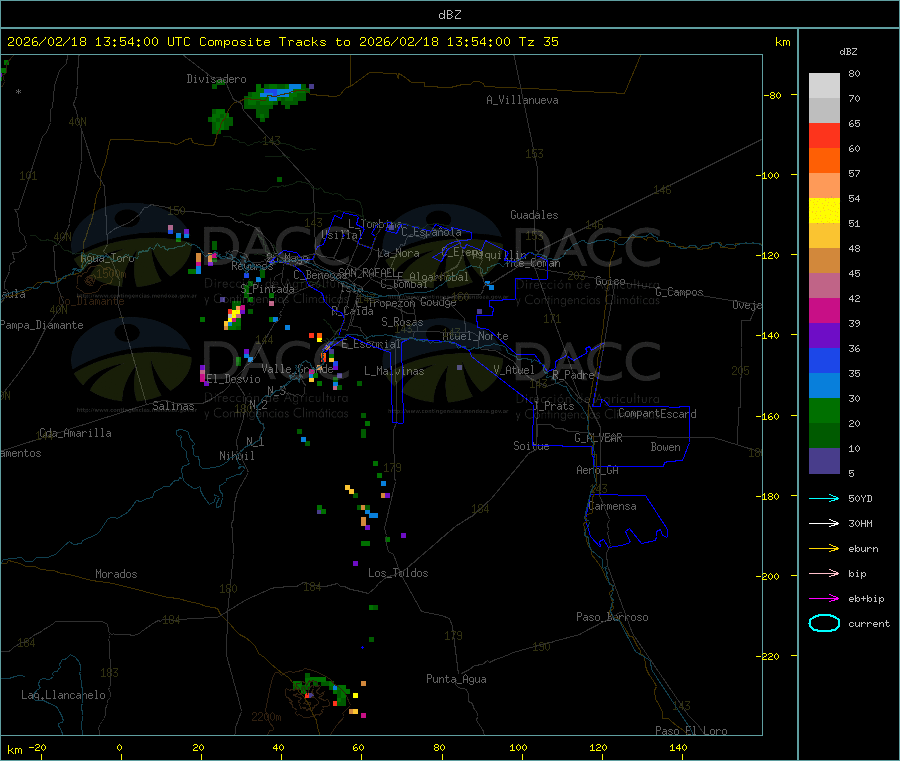Click the 100 km tick on the bottom axis
900x761 pixels.
(518, 747)
